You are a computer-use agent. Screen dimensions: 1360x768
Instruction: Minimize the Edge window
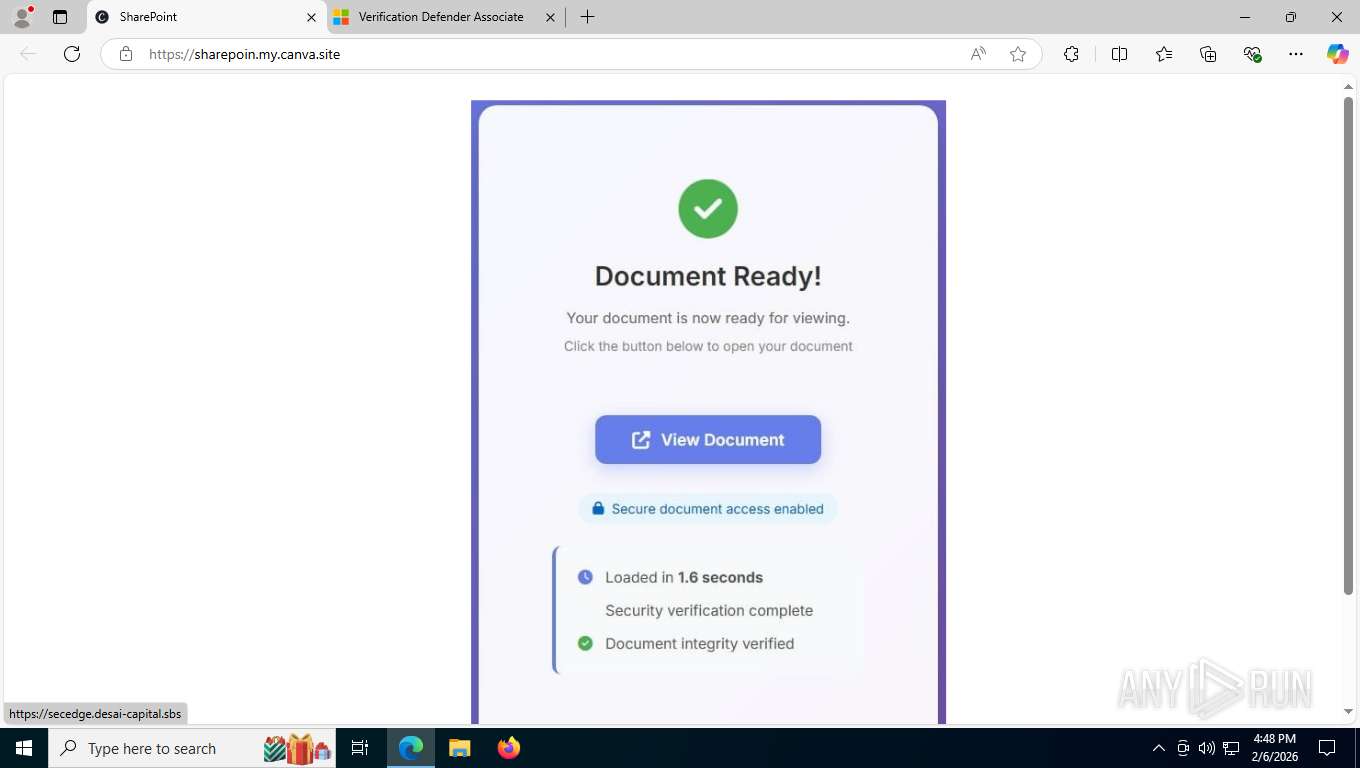coord(1245,17)
